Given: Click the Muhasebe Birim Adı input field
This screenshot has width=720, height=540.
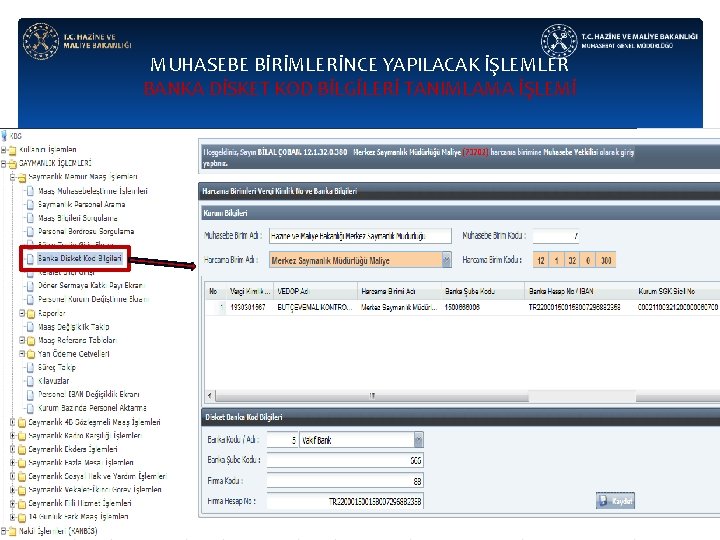Looking at the screenshot, I should (360, 236).
